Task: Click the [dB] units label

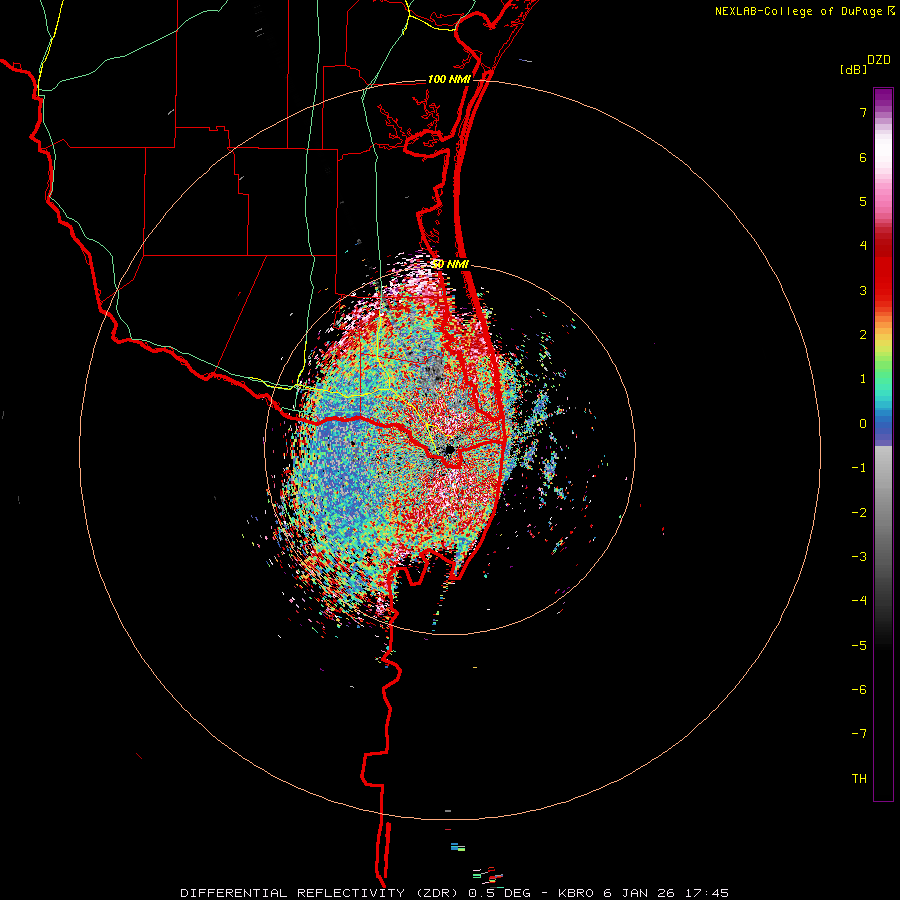Action: 854,69
